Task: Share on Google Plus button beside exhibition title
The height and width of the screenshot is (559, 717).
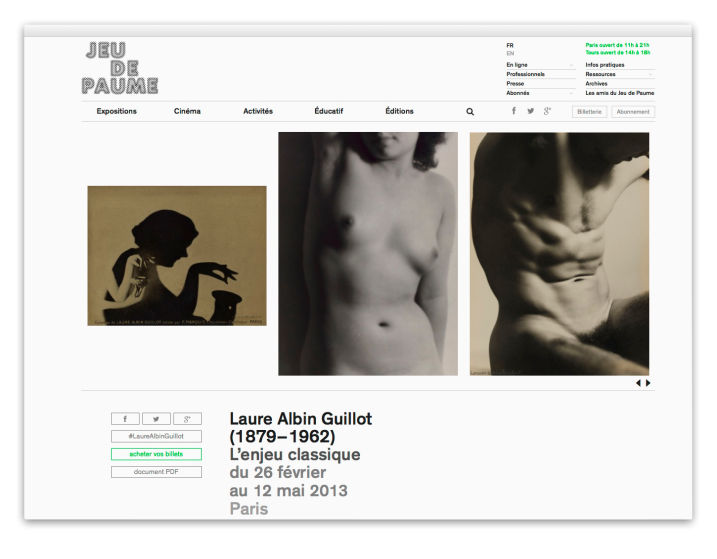Action: pyautogui.click(x=187, y=419)
